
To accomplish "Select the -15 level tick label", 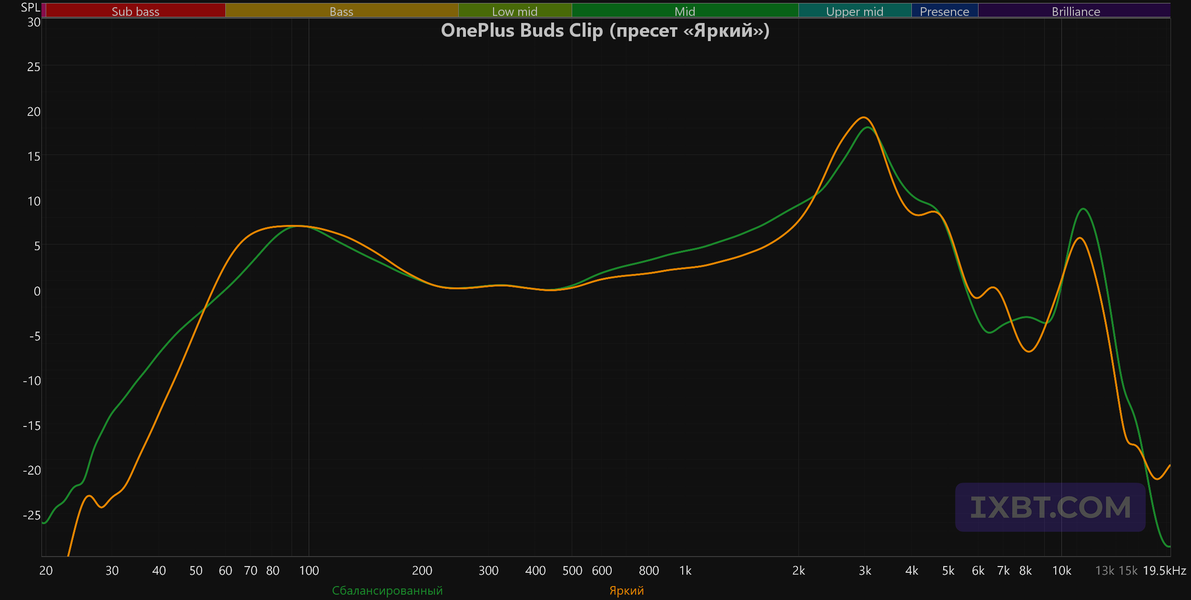I will click(x=31, y=425).
